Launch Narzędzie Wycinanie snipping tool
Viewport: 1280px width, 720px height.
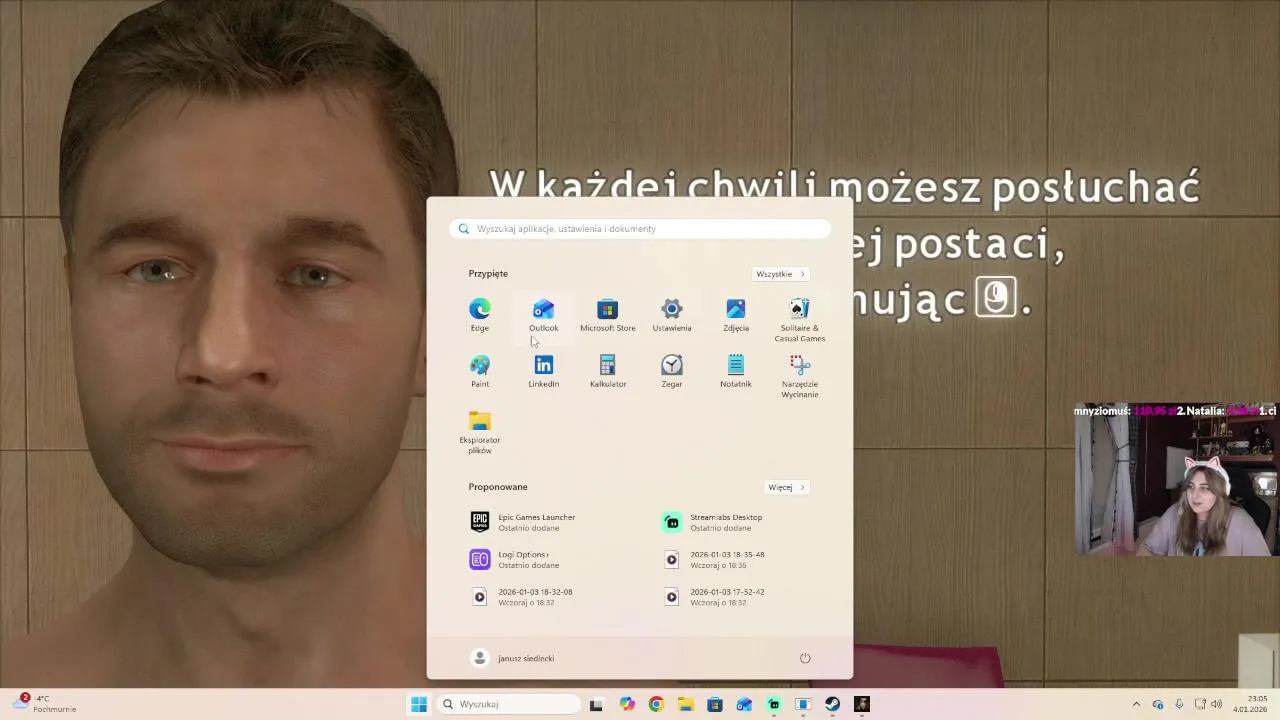tap(800, 376)
